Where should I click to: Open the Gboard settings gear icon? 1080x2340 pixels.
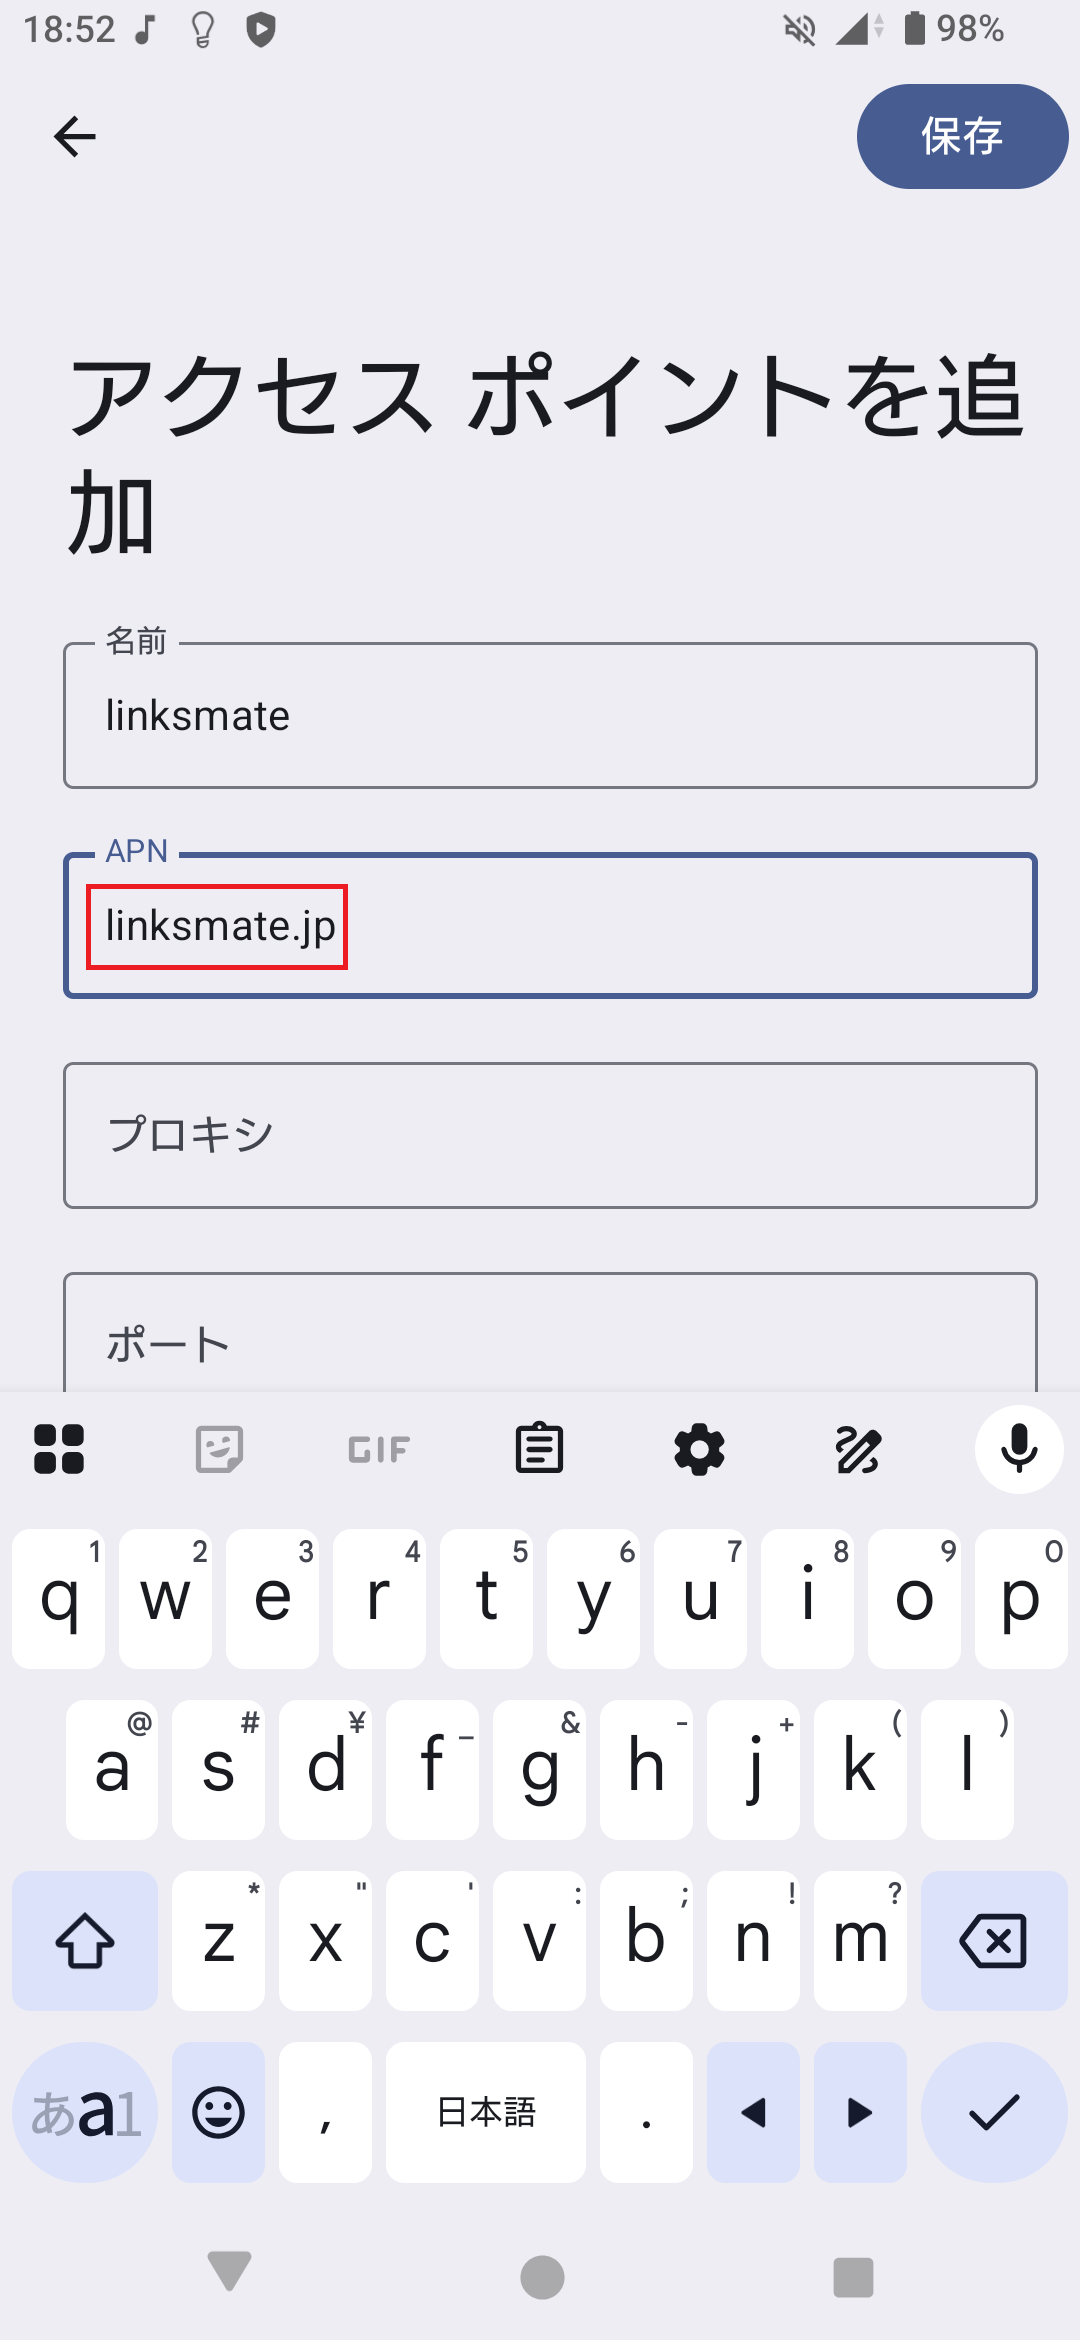point(698,1448)
